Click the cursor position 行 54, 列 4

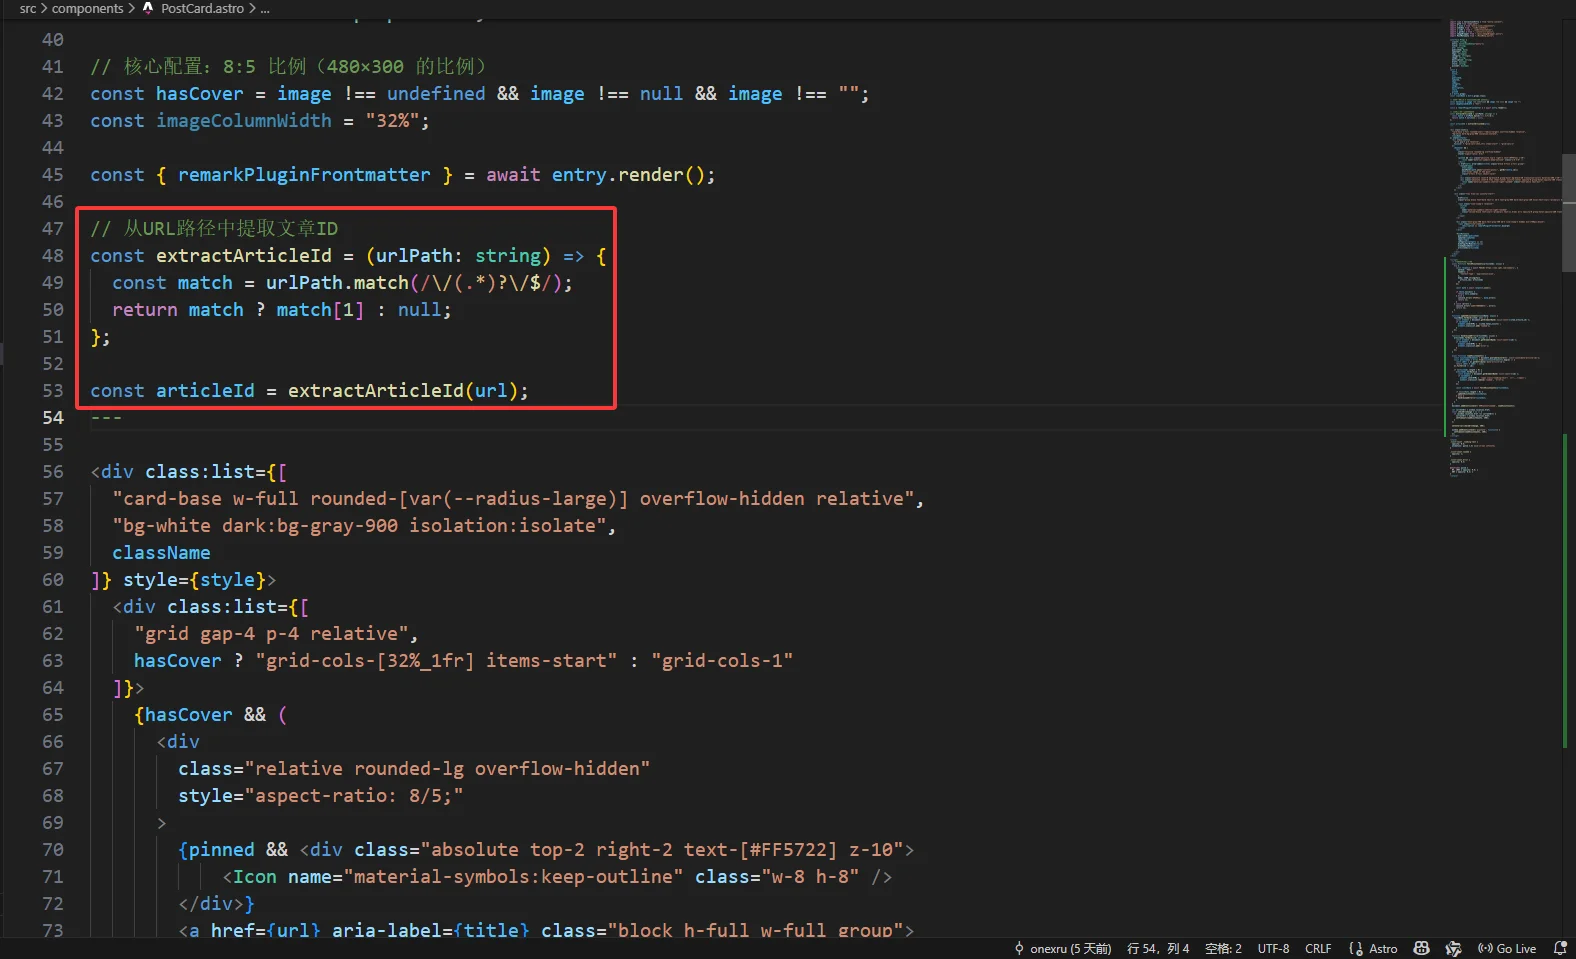(1157, 948)
